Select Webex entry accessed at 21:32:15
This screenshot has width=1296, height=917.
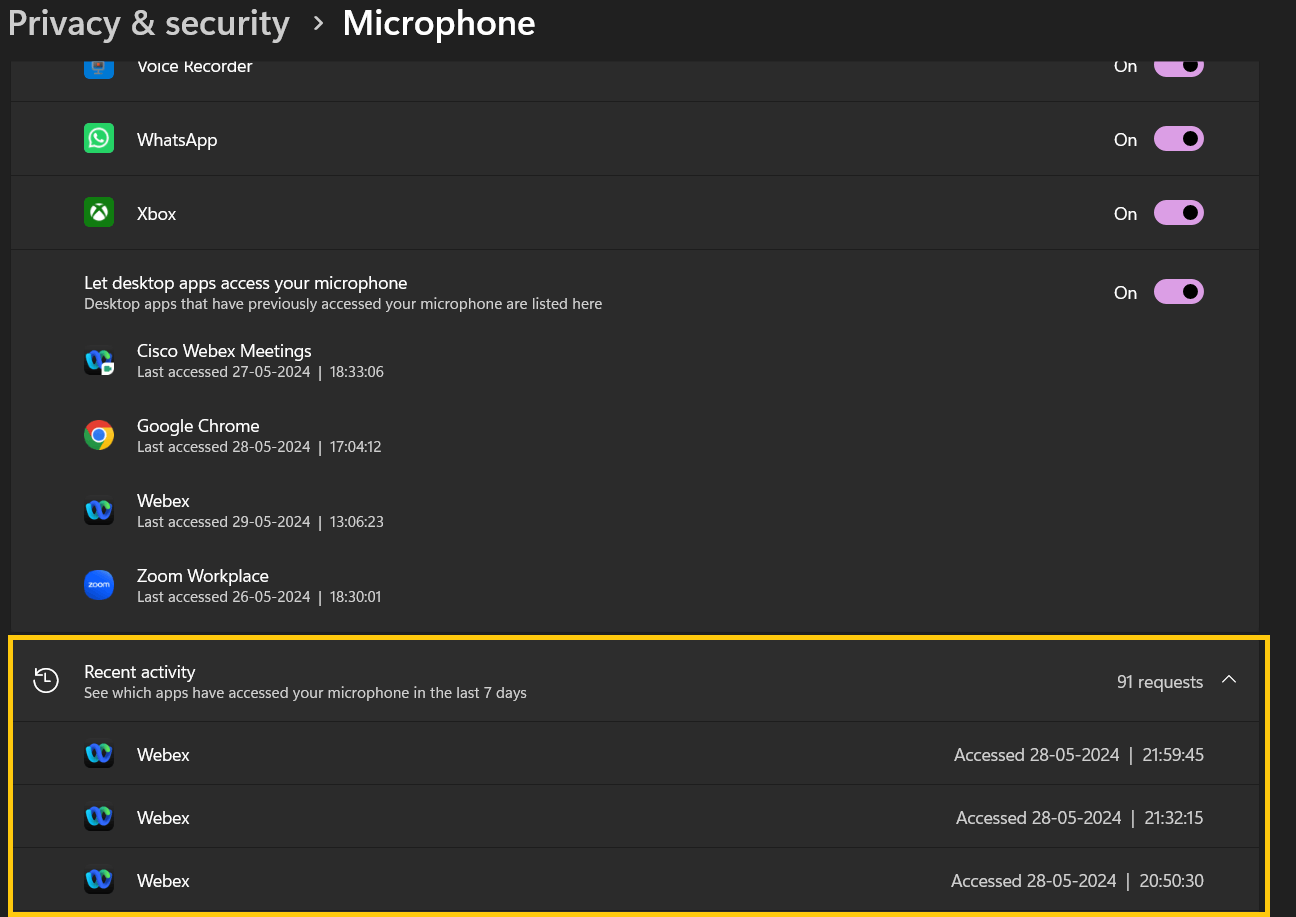(640, 818)
